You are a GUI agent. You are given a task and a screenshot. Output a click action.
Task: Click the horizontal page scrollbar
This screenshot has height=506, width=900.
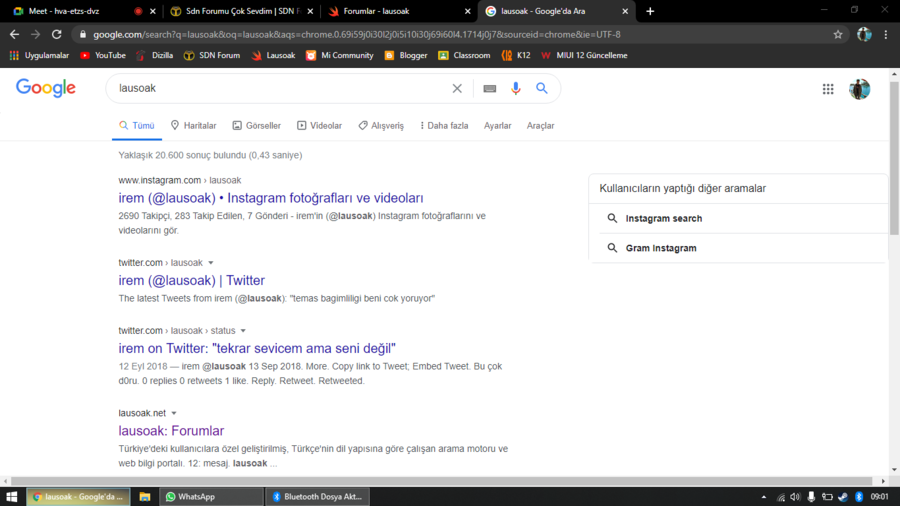[x=441, y=481]
